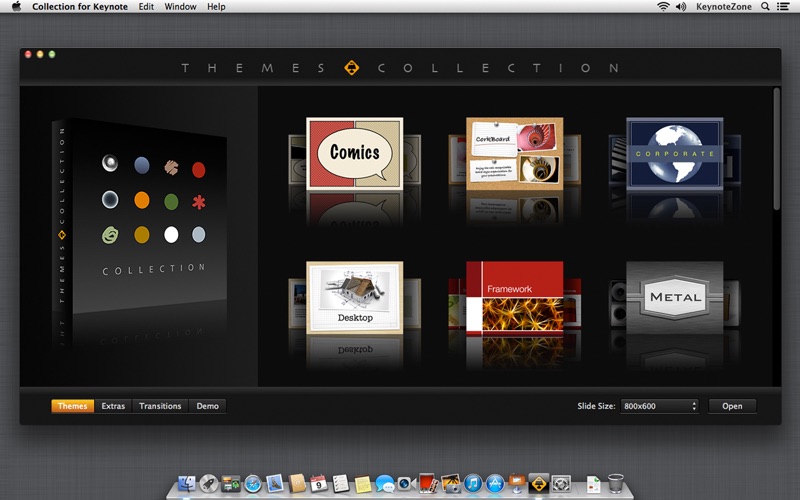Open the Transitions tab

[x=160, y=406]
